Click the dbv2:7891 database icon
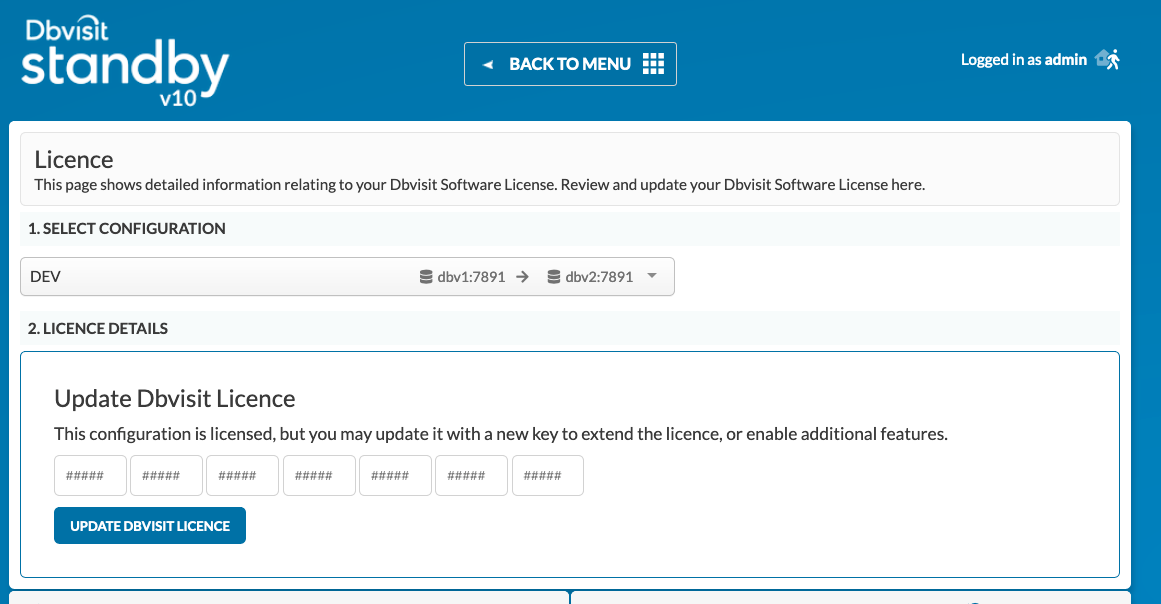Image resolution: width=1161 pixels, height=604 pixels. (554, 277)
